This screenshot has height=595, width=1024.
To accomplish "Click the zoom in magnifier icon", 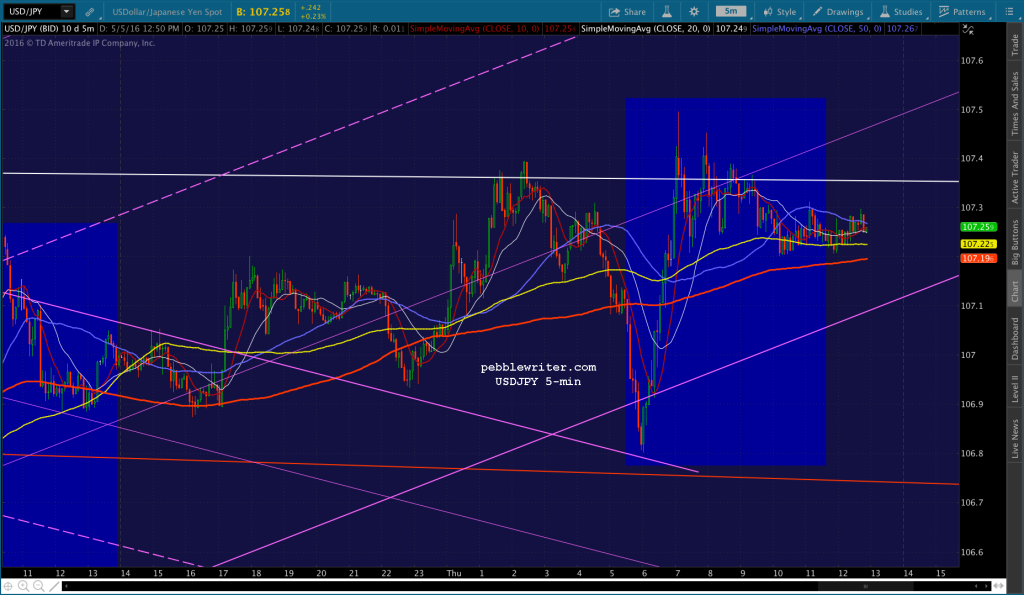I will tap(24, 587).
